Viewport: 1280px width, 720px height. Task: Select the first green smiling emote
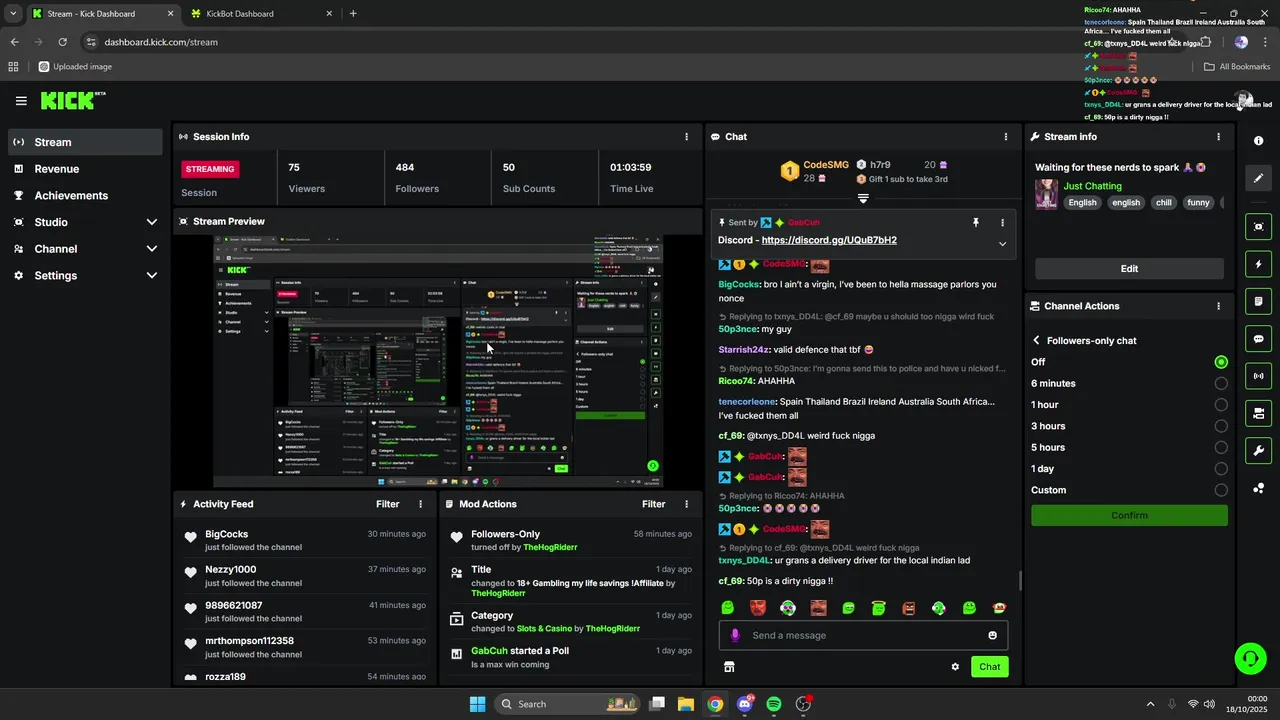tap(728, 608)
